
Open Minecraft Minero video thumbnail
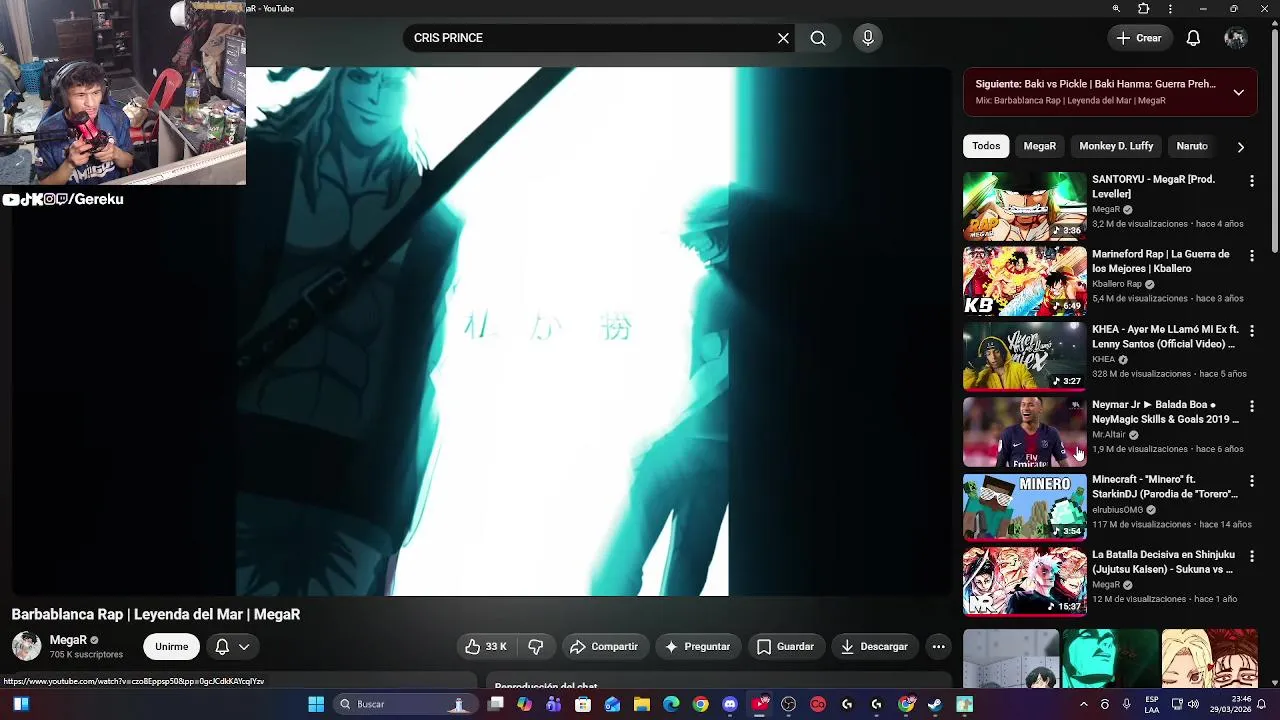[x=1024, y=506]
